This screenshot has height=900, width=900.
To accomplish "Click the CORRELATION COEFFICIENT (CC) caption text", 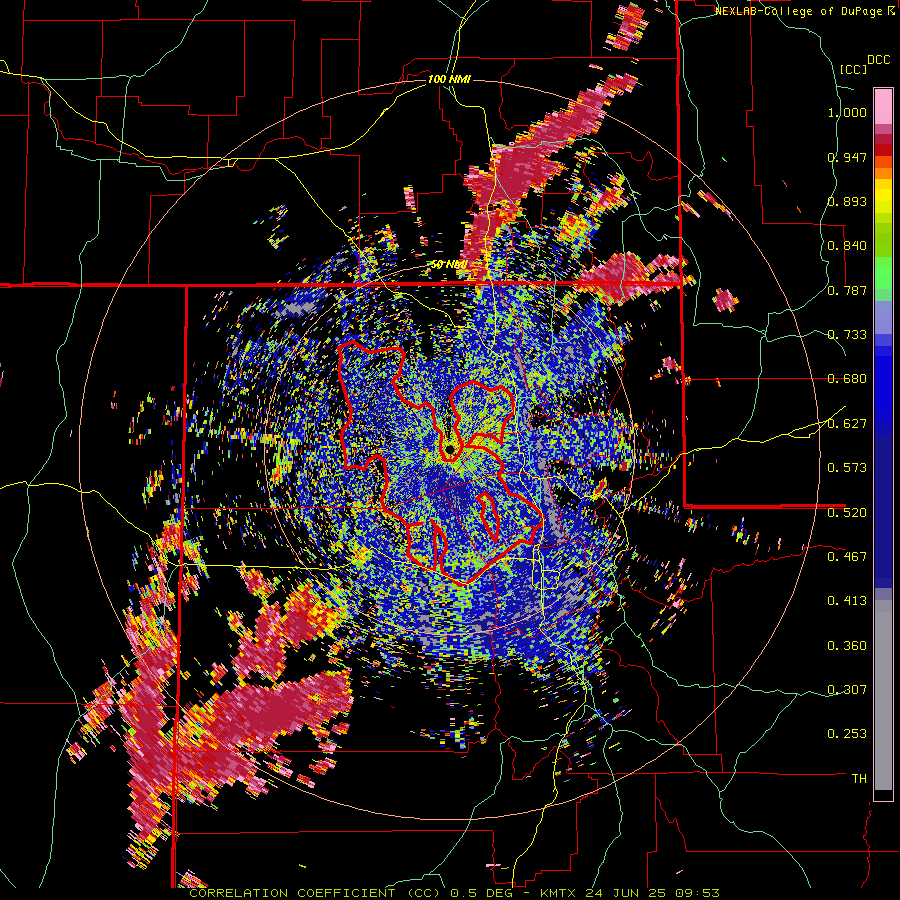I will [314, 893].
